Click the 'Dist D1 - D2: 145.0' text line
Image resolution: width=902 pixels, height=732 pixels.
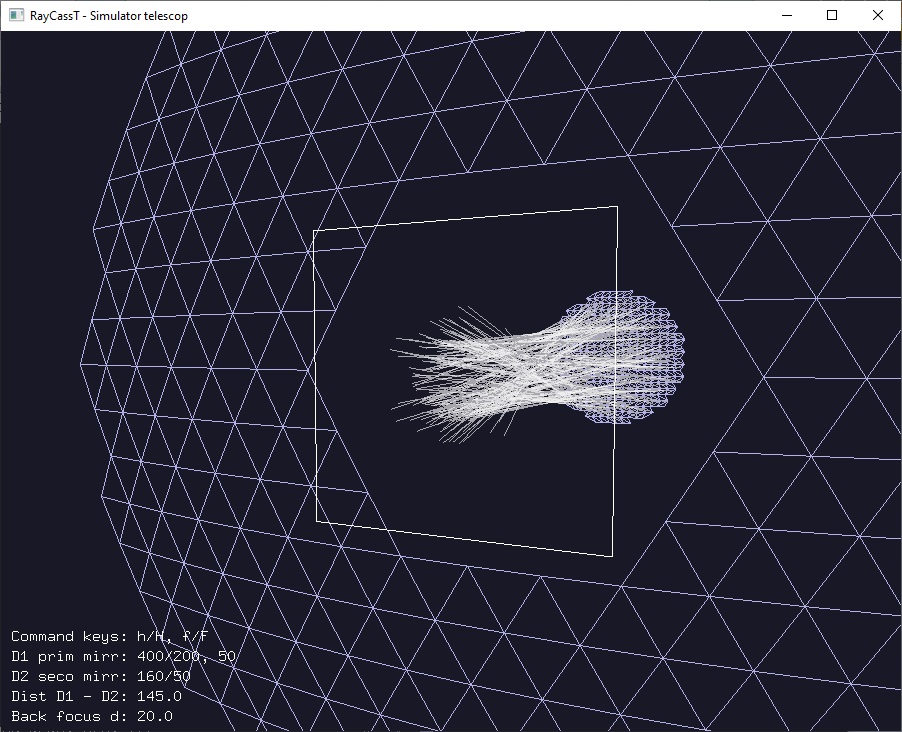click(x=96, y=696)
